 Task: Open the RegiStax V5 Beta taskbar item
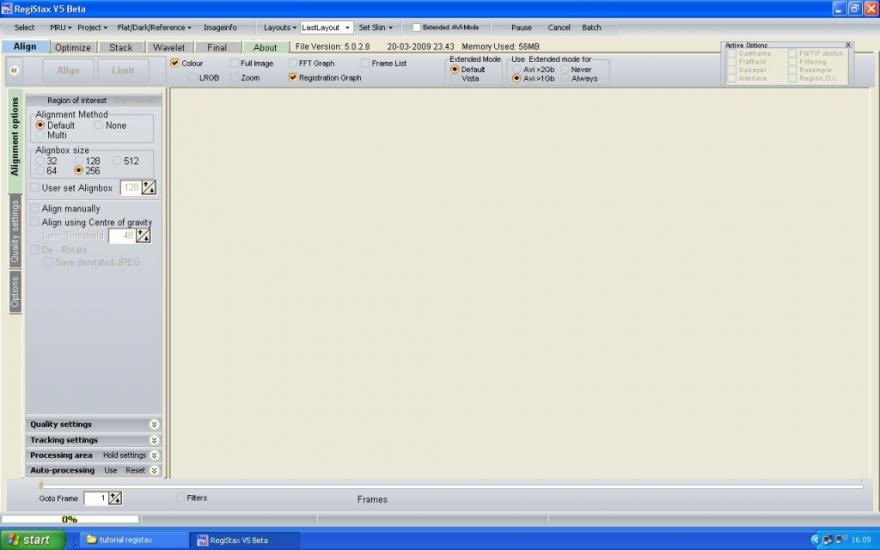click(x=244, y=540)
